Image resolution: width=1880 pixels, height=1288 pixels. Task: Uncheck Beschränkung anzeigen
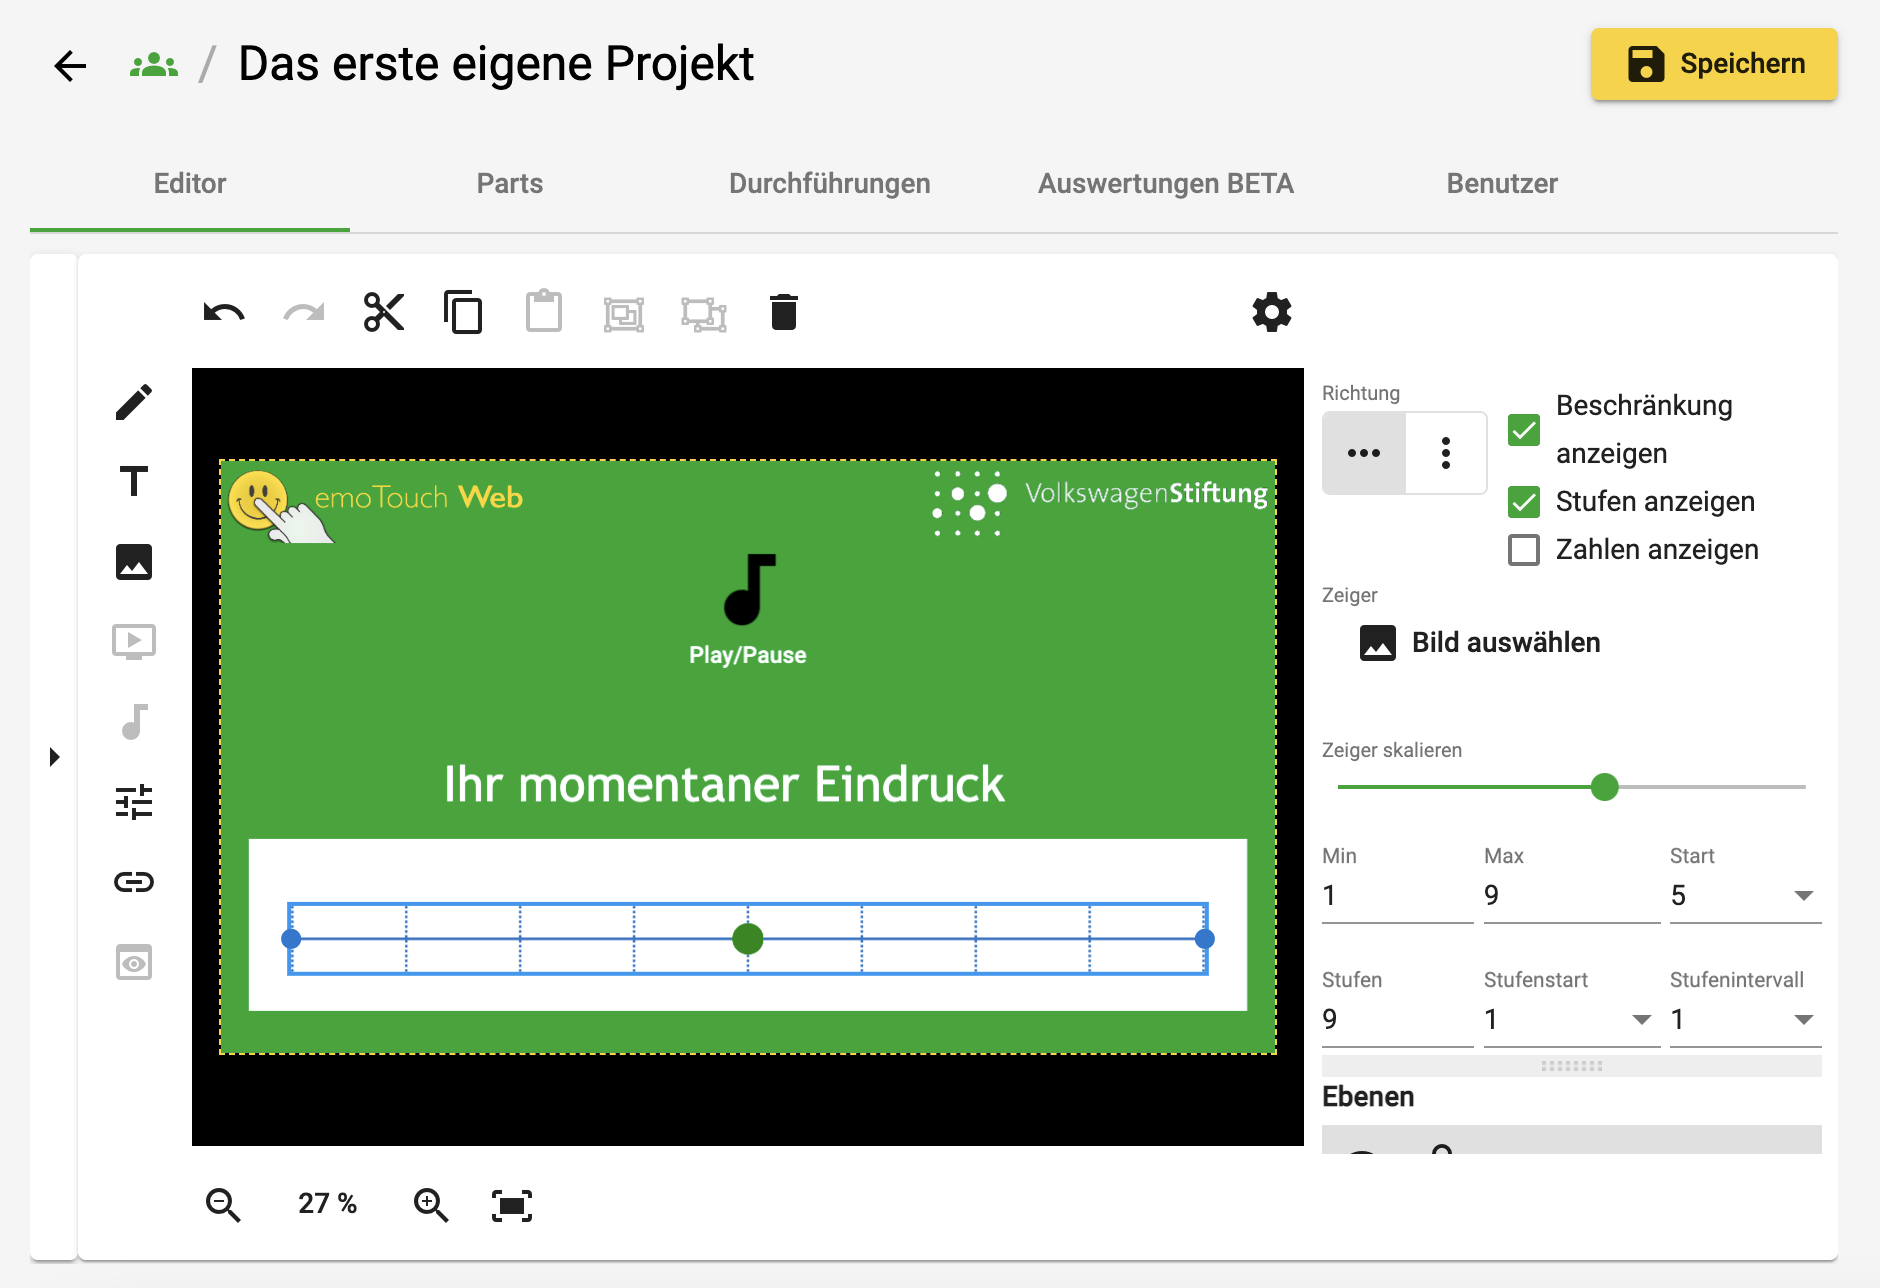(x=1524, y=430)
